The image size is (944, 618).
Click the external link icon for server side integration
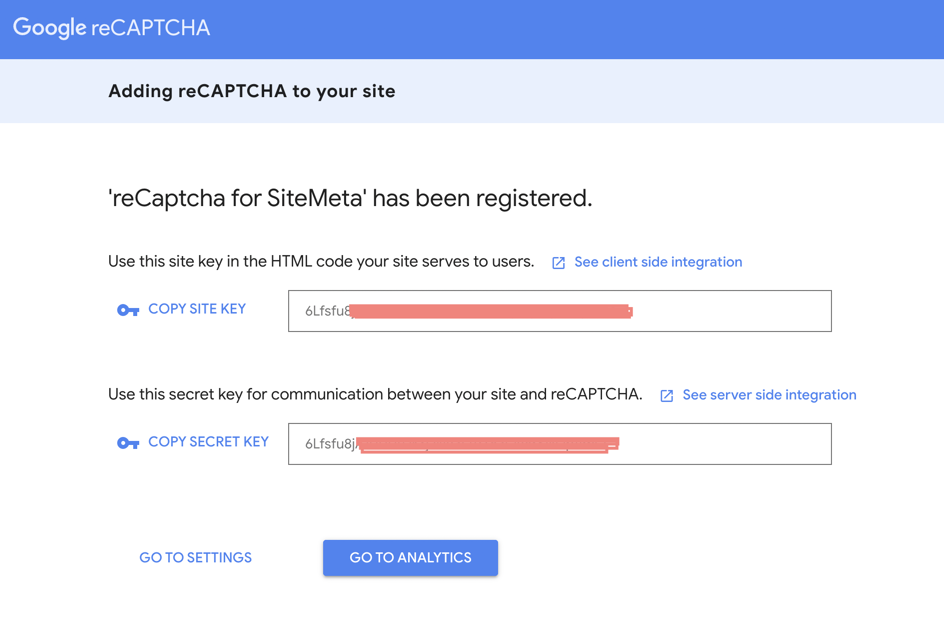[x=666, y=396]
